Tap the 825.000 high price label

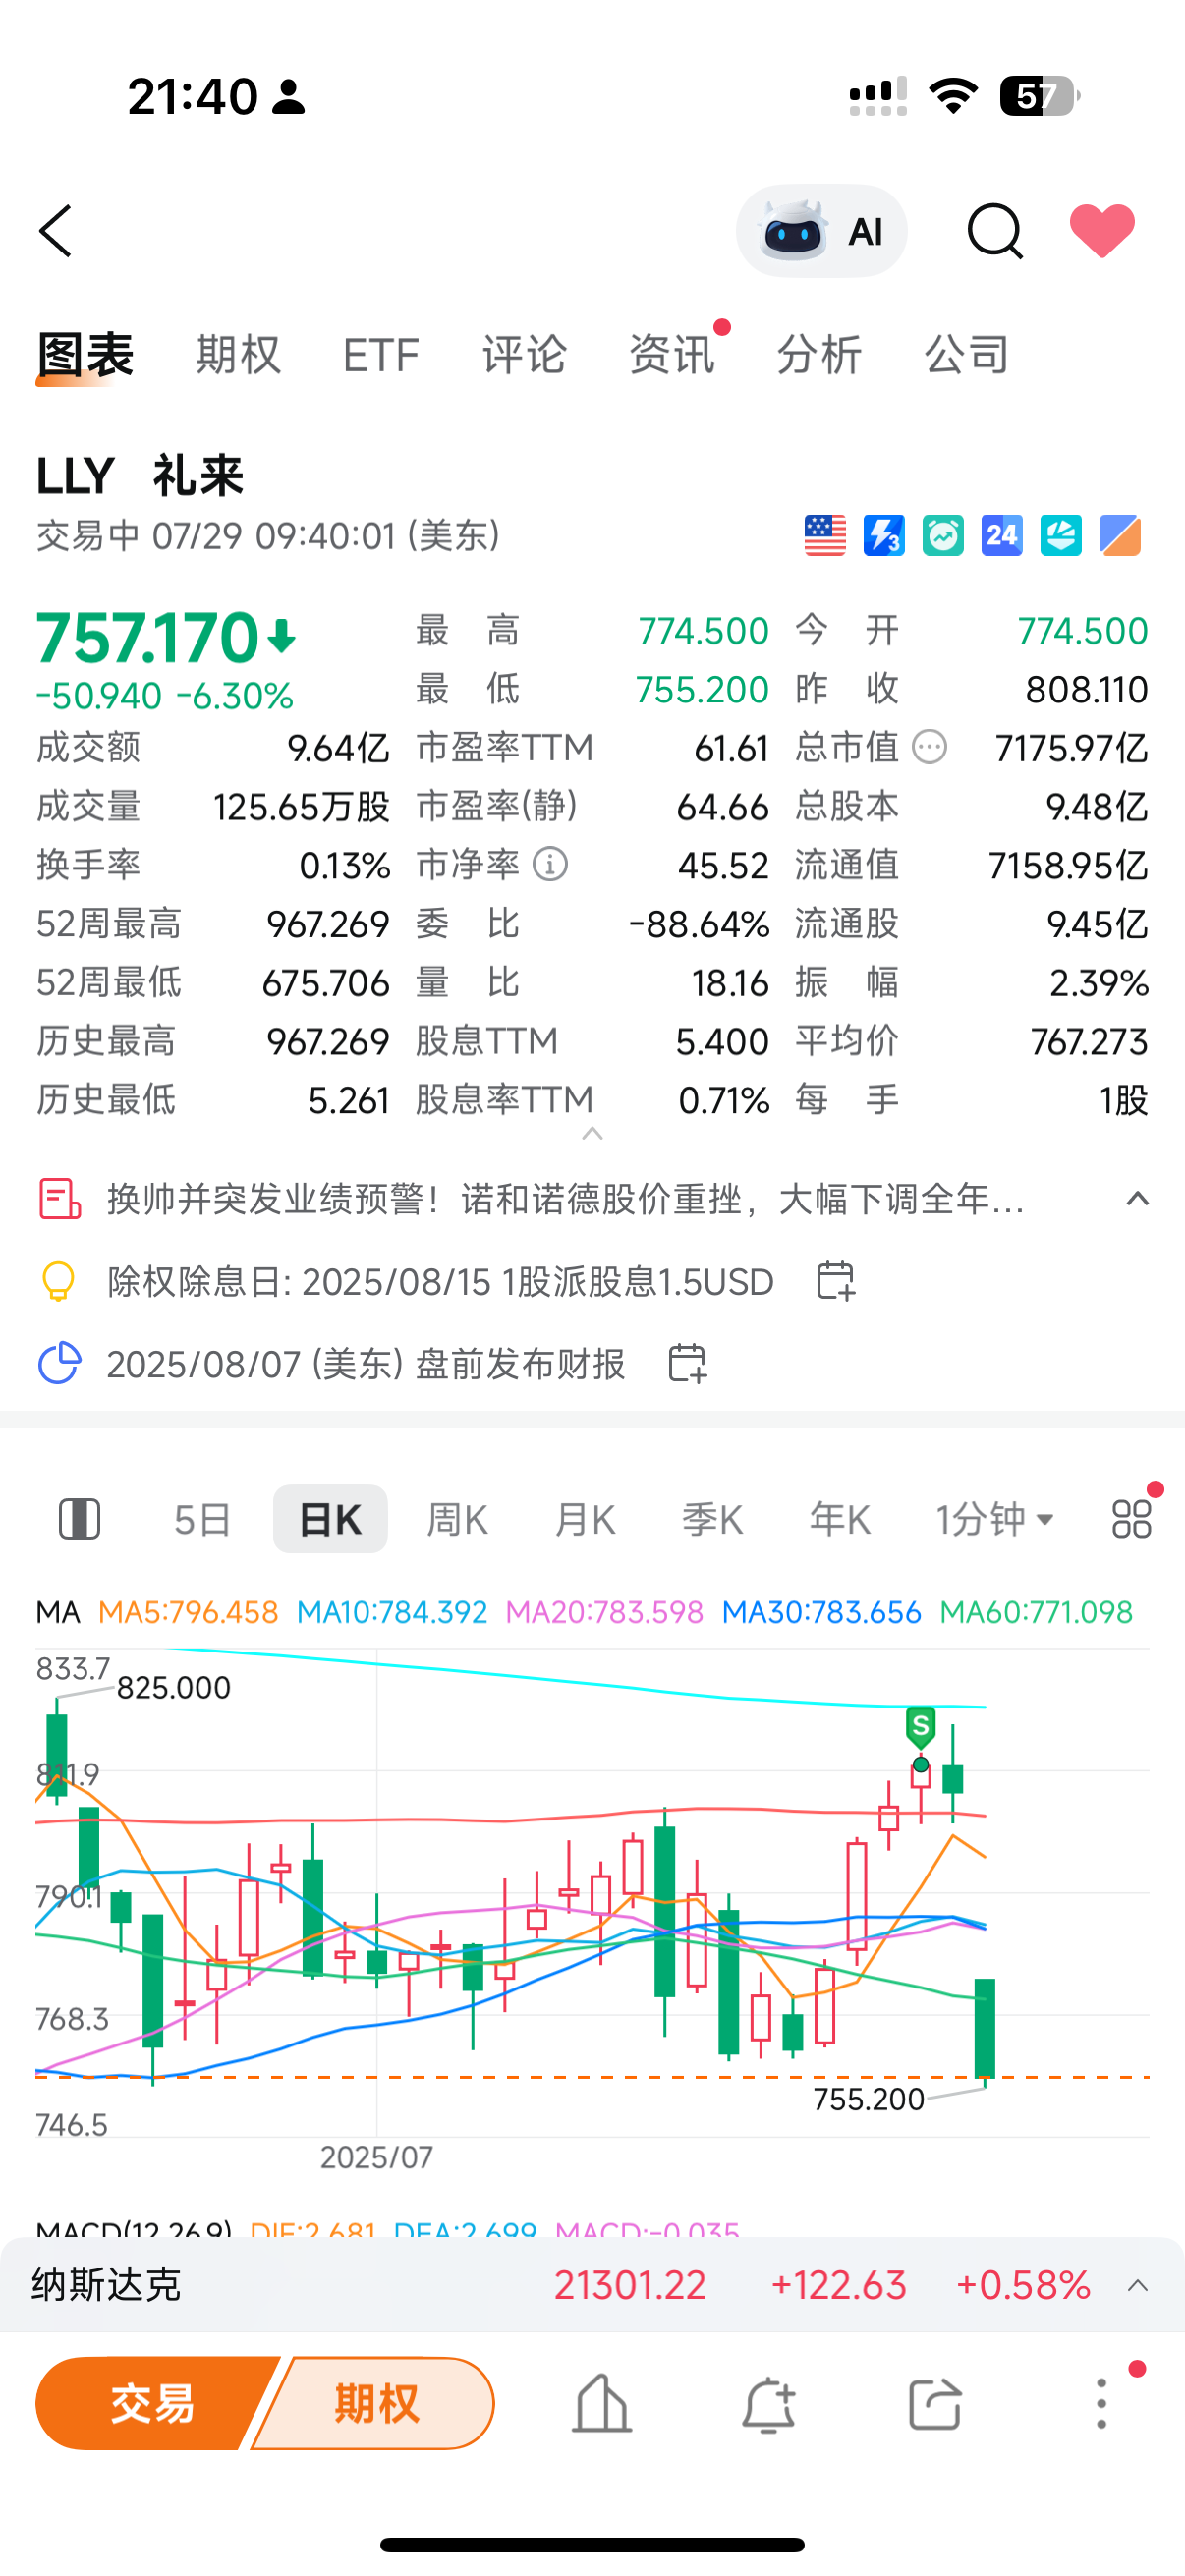(174, 1688)
